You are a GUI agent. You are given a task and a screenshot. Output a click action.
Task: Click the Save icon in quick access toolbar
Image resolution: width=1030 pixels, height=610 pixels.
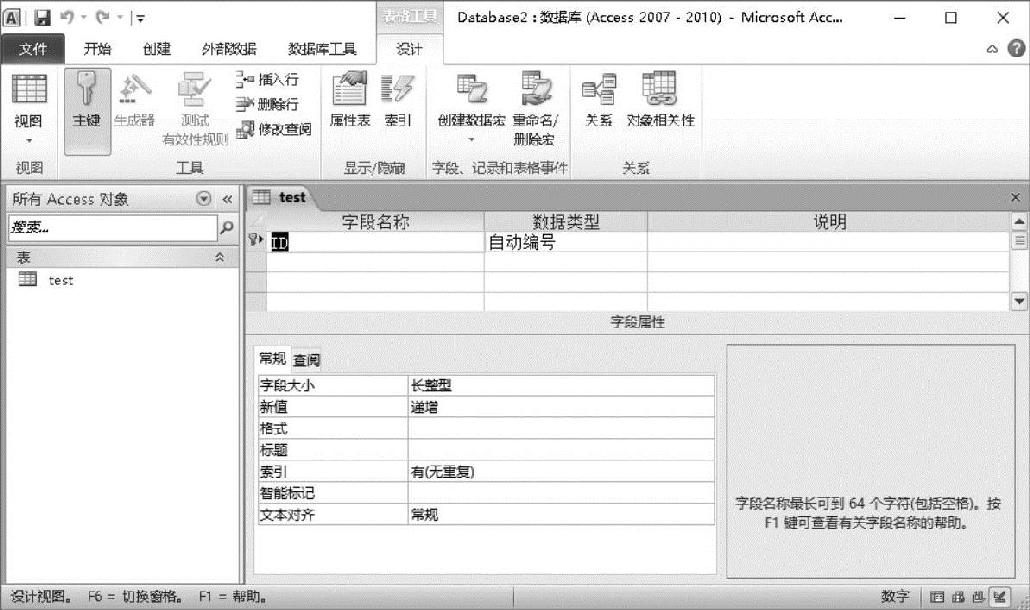(42, 18)
